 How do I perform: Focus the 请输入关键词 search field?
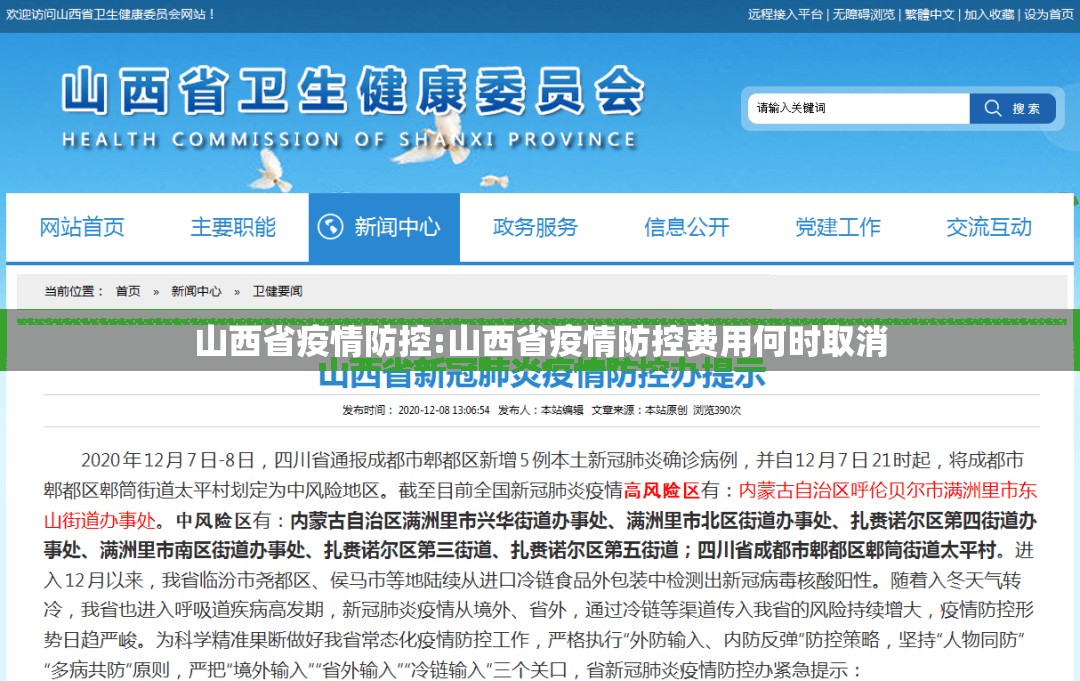click(x=857, y=108)
